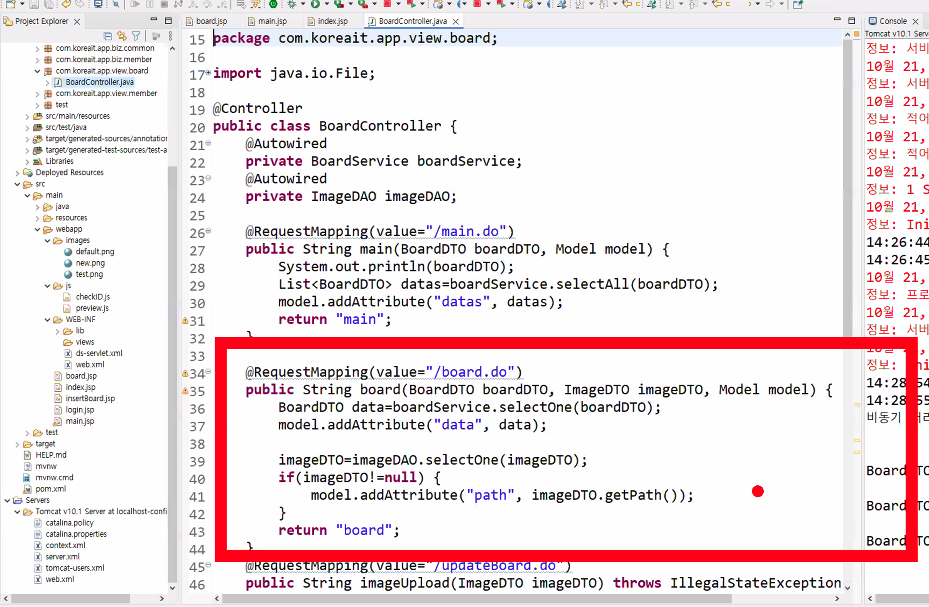929x607 pixels.
Task: Select default.png in images folder
Action: (89, 252)
